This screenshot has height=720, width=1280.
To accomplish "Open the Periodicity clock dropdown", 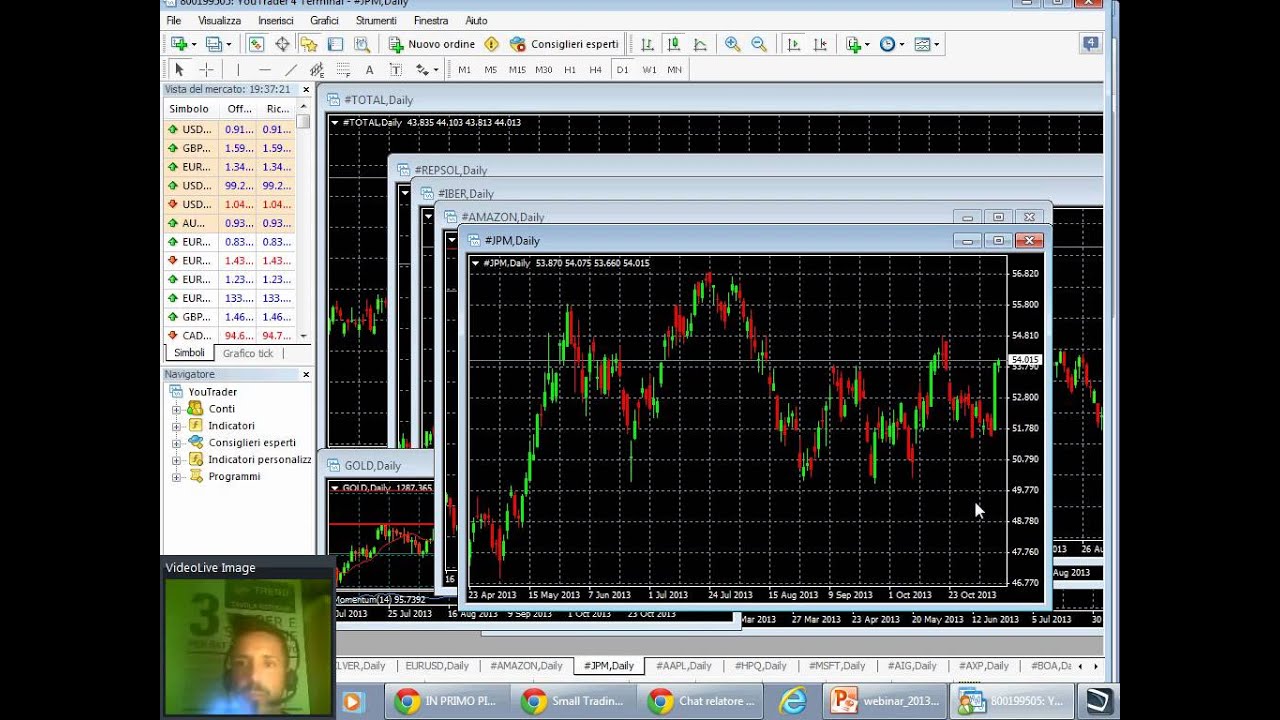I will coord(892,44).
